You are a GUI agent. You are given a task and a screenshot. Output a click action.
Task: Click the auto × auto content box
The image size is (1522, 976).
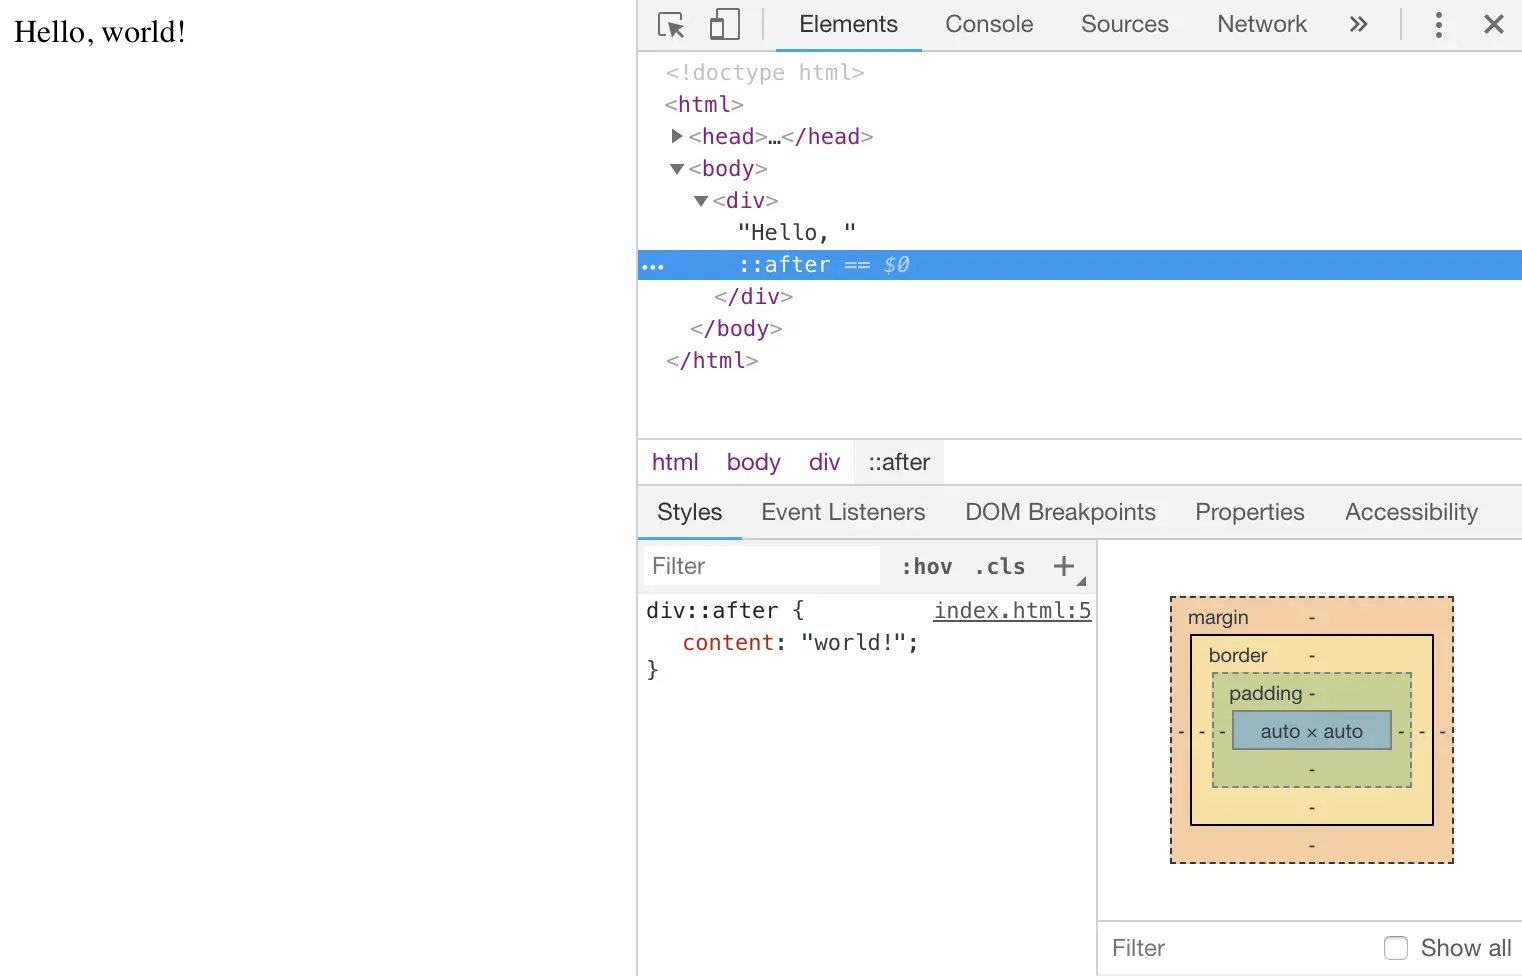click(x=1311, y=730)
